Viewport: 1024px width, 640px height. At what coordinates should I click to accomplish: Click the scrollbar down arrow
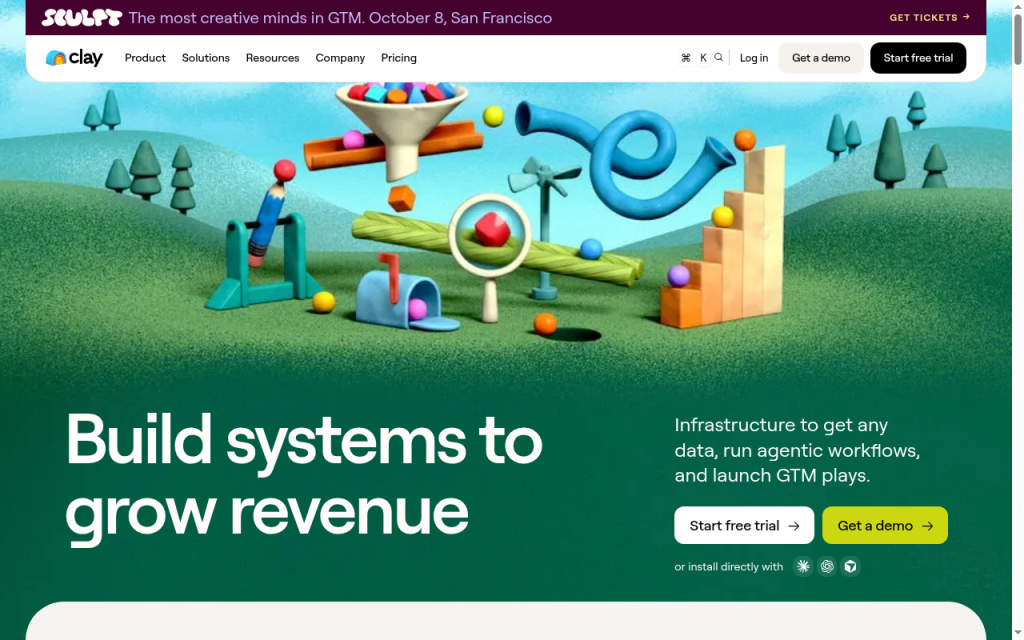(x=1017, y=633)
